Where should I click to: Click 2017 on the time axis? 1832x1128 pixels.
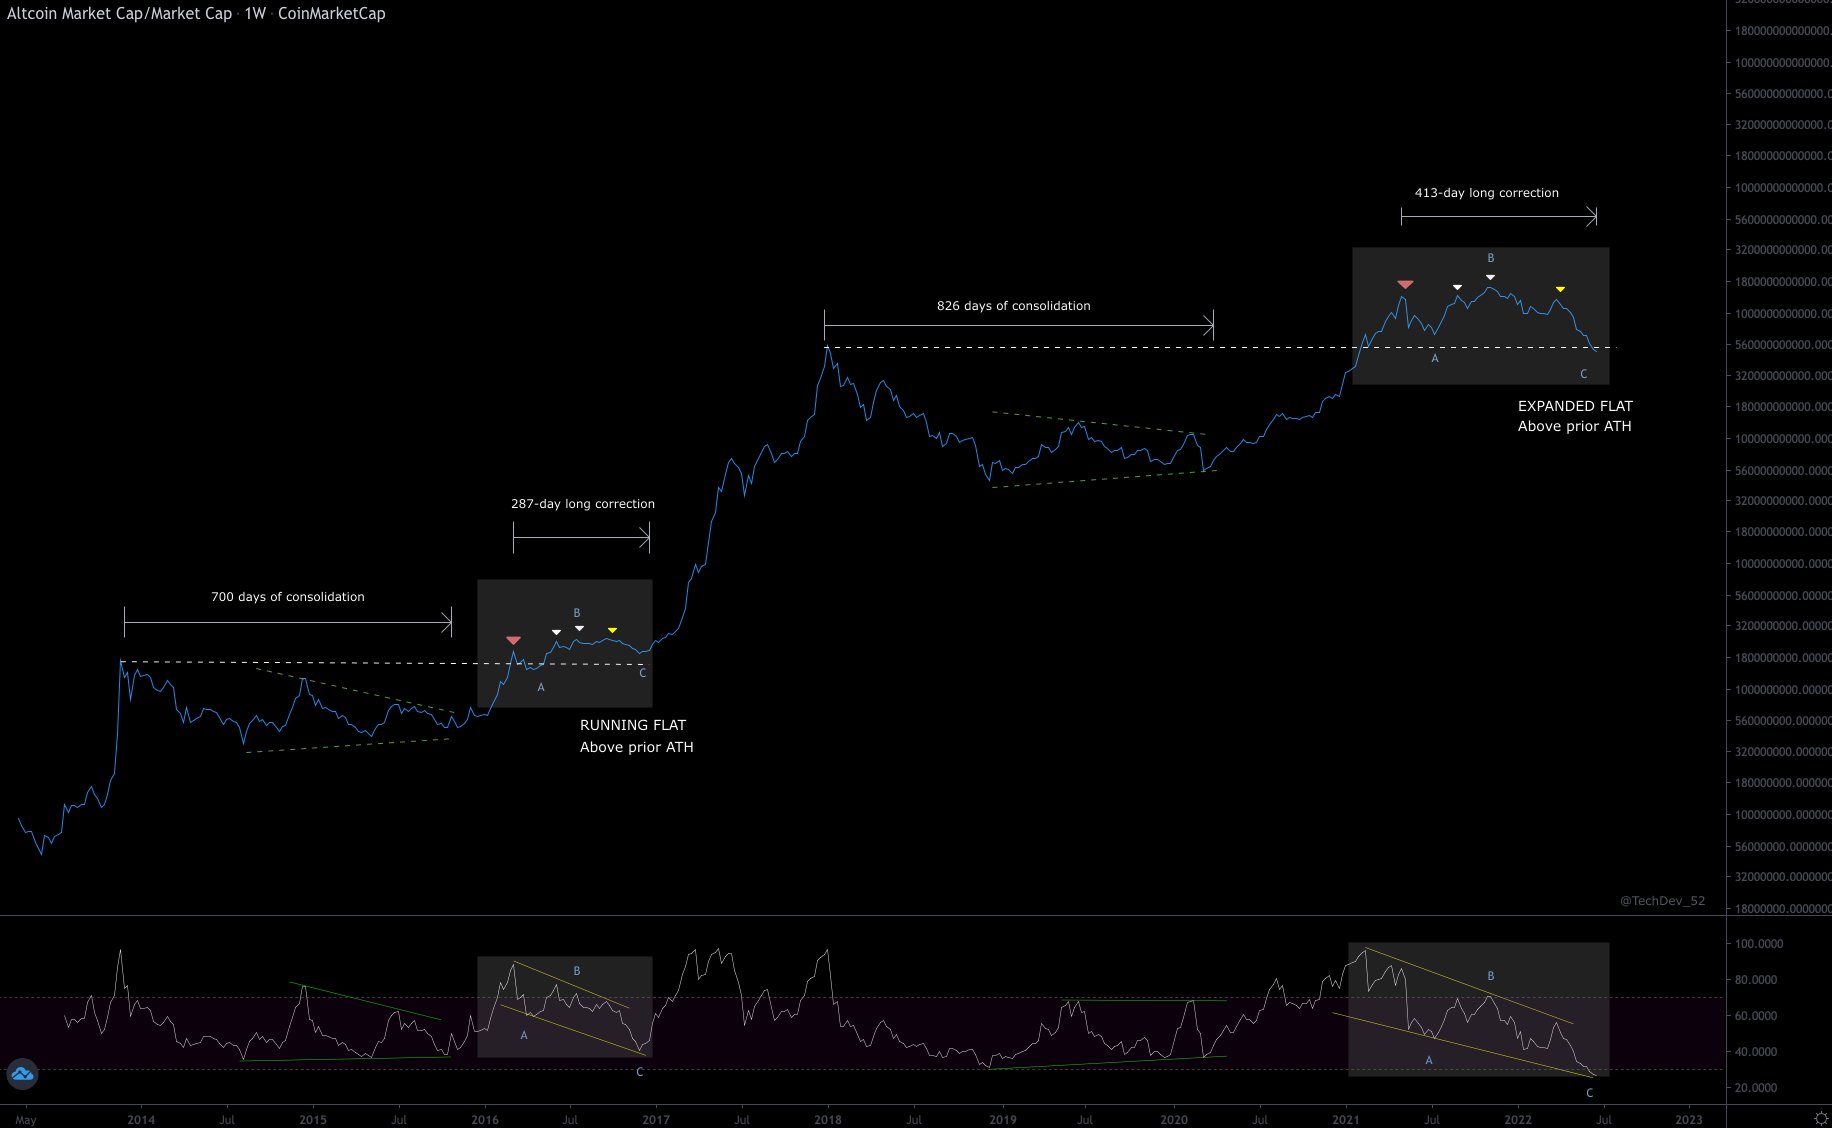click(x=656, y=1119)
